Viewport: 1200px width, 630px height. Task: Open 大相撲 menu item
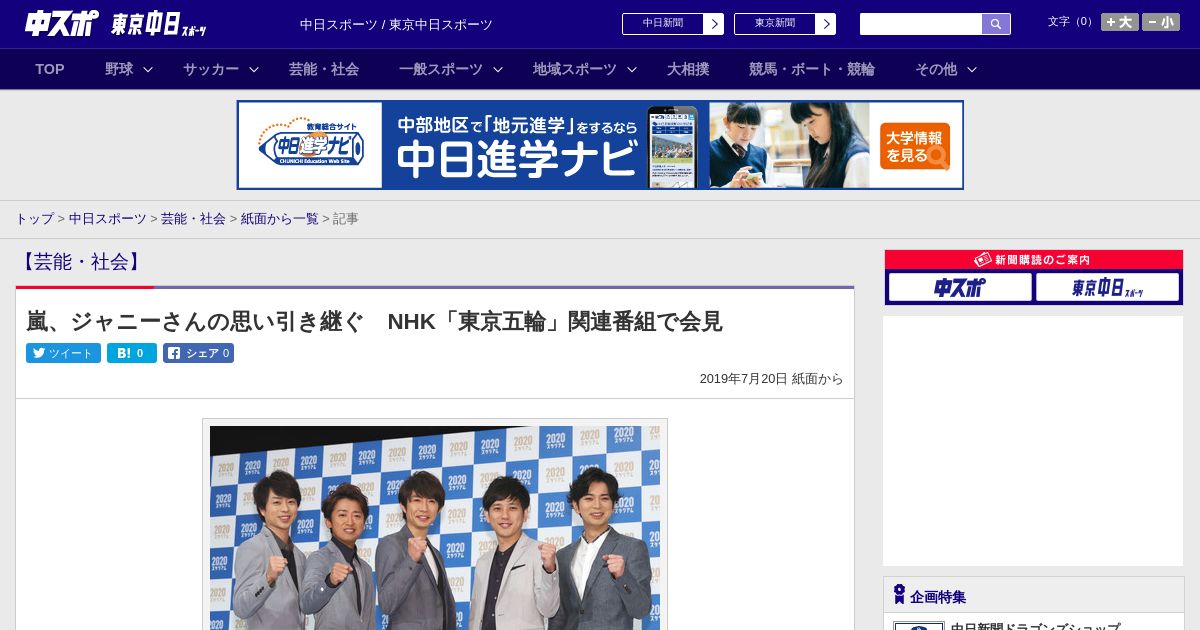coord(688,69)
